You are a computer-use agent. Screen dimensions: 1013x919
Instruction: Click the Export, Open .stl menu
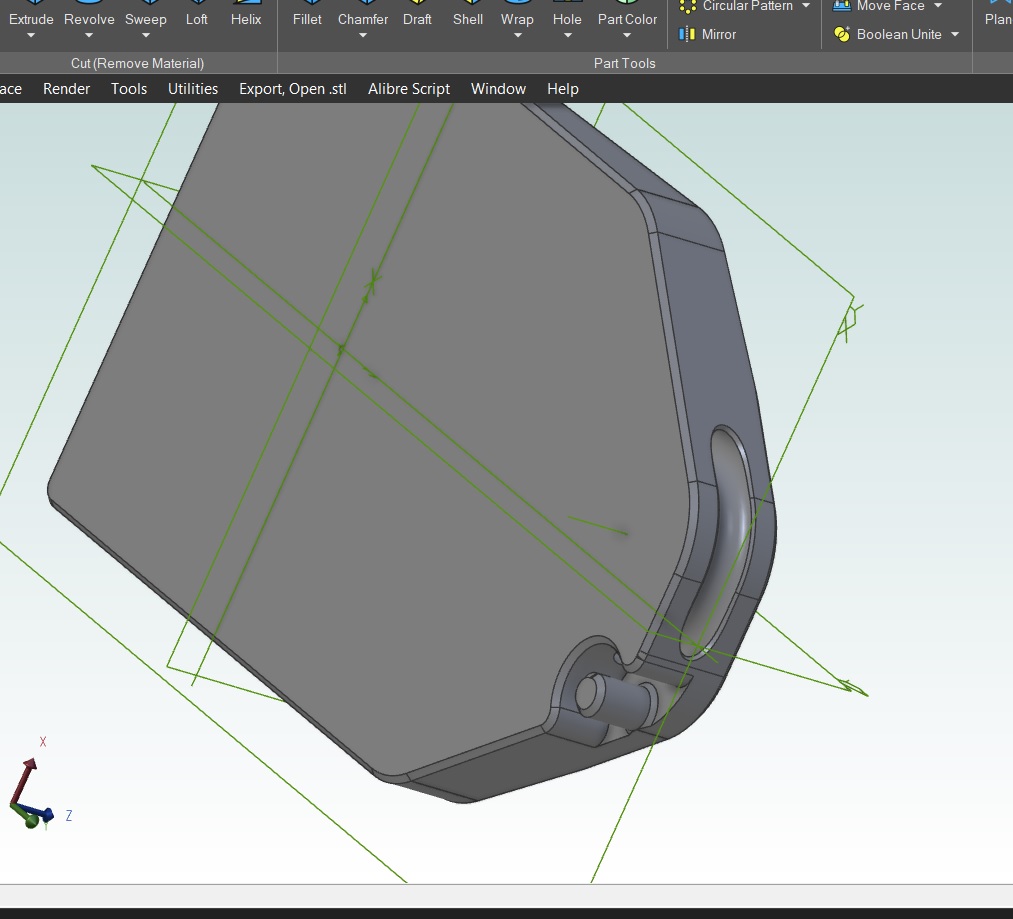point(293,89)
